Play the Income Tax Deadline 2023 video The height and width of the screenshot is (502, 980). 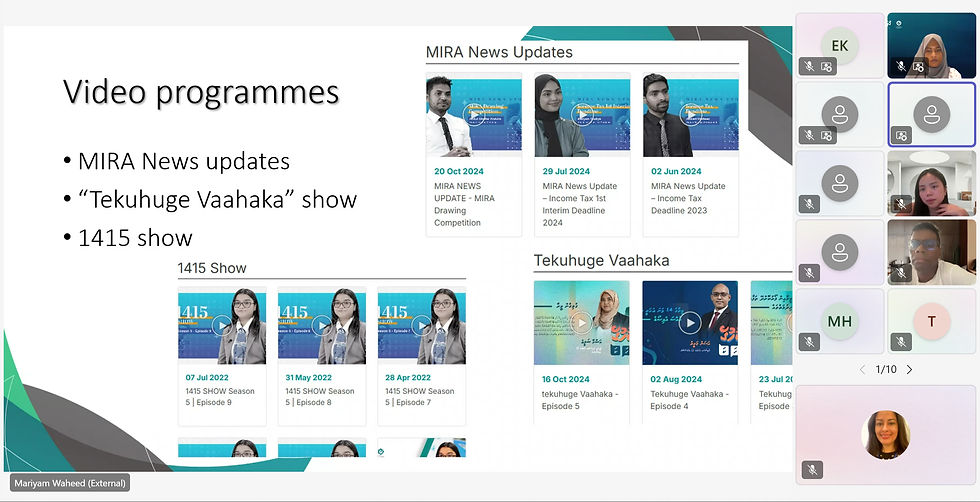pyautogui.click(x=691, y=115)
